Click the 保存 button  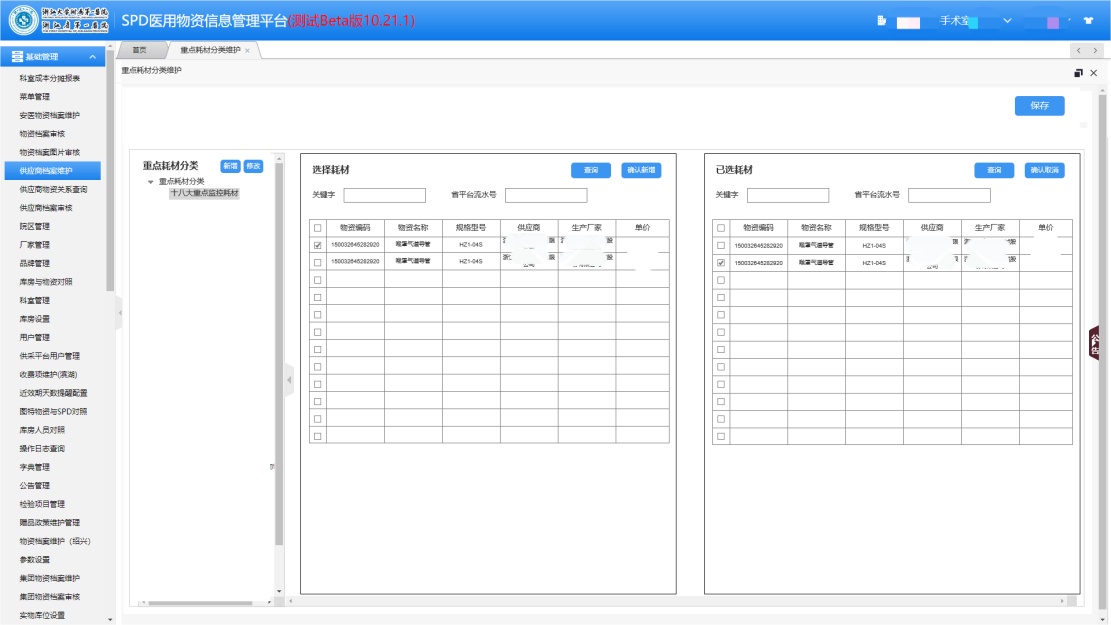point(1039,106)
